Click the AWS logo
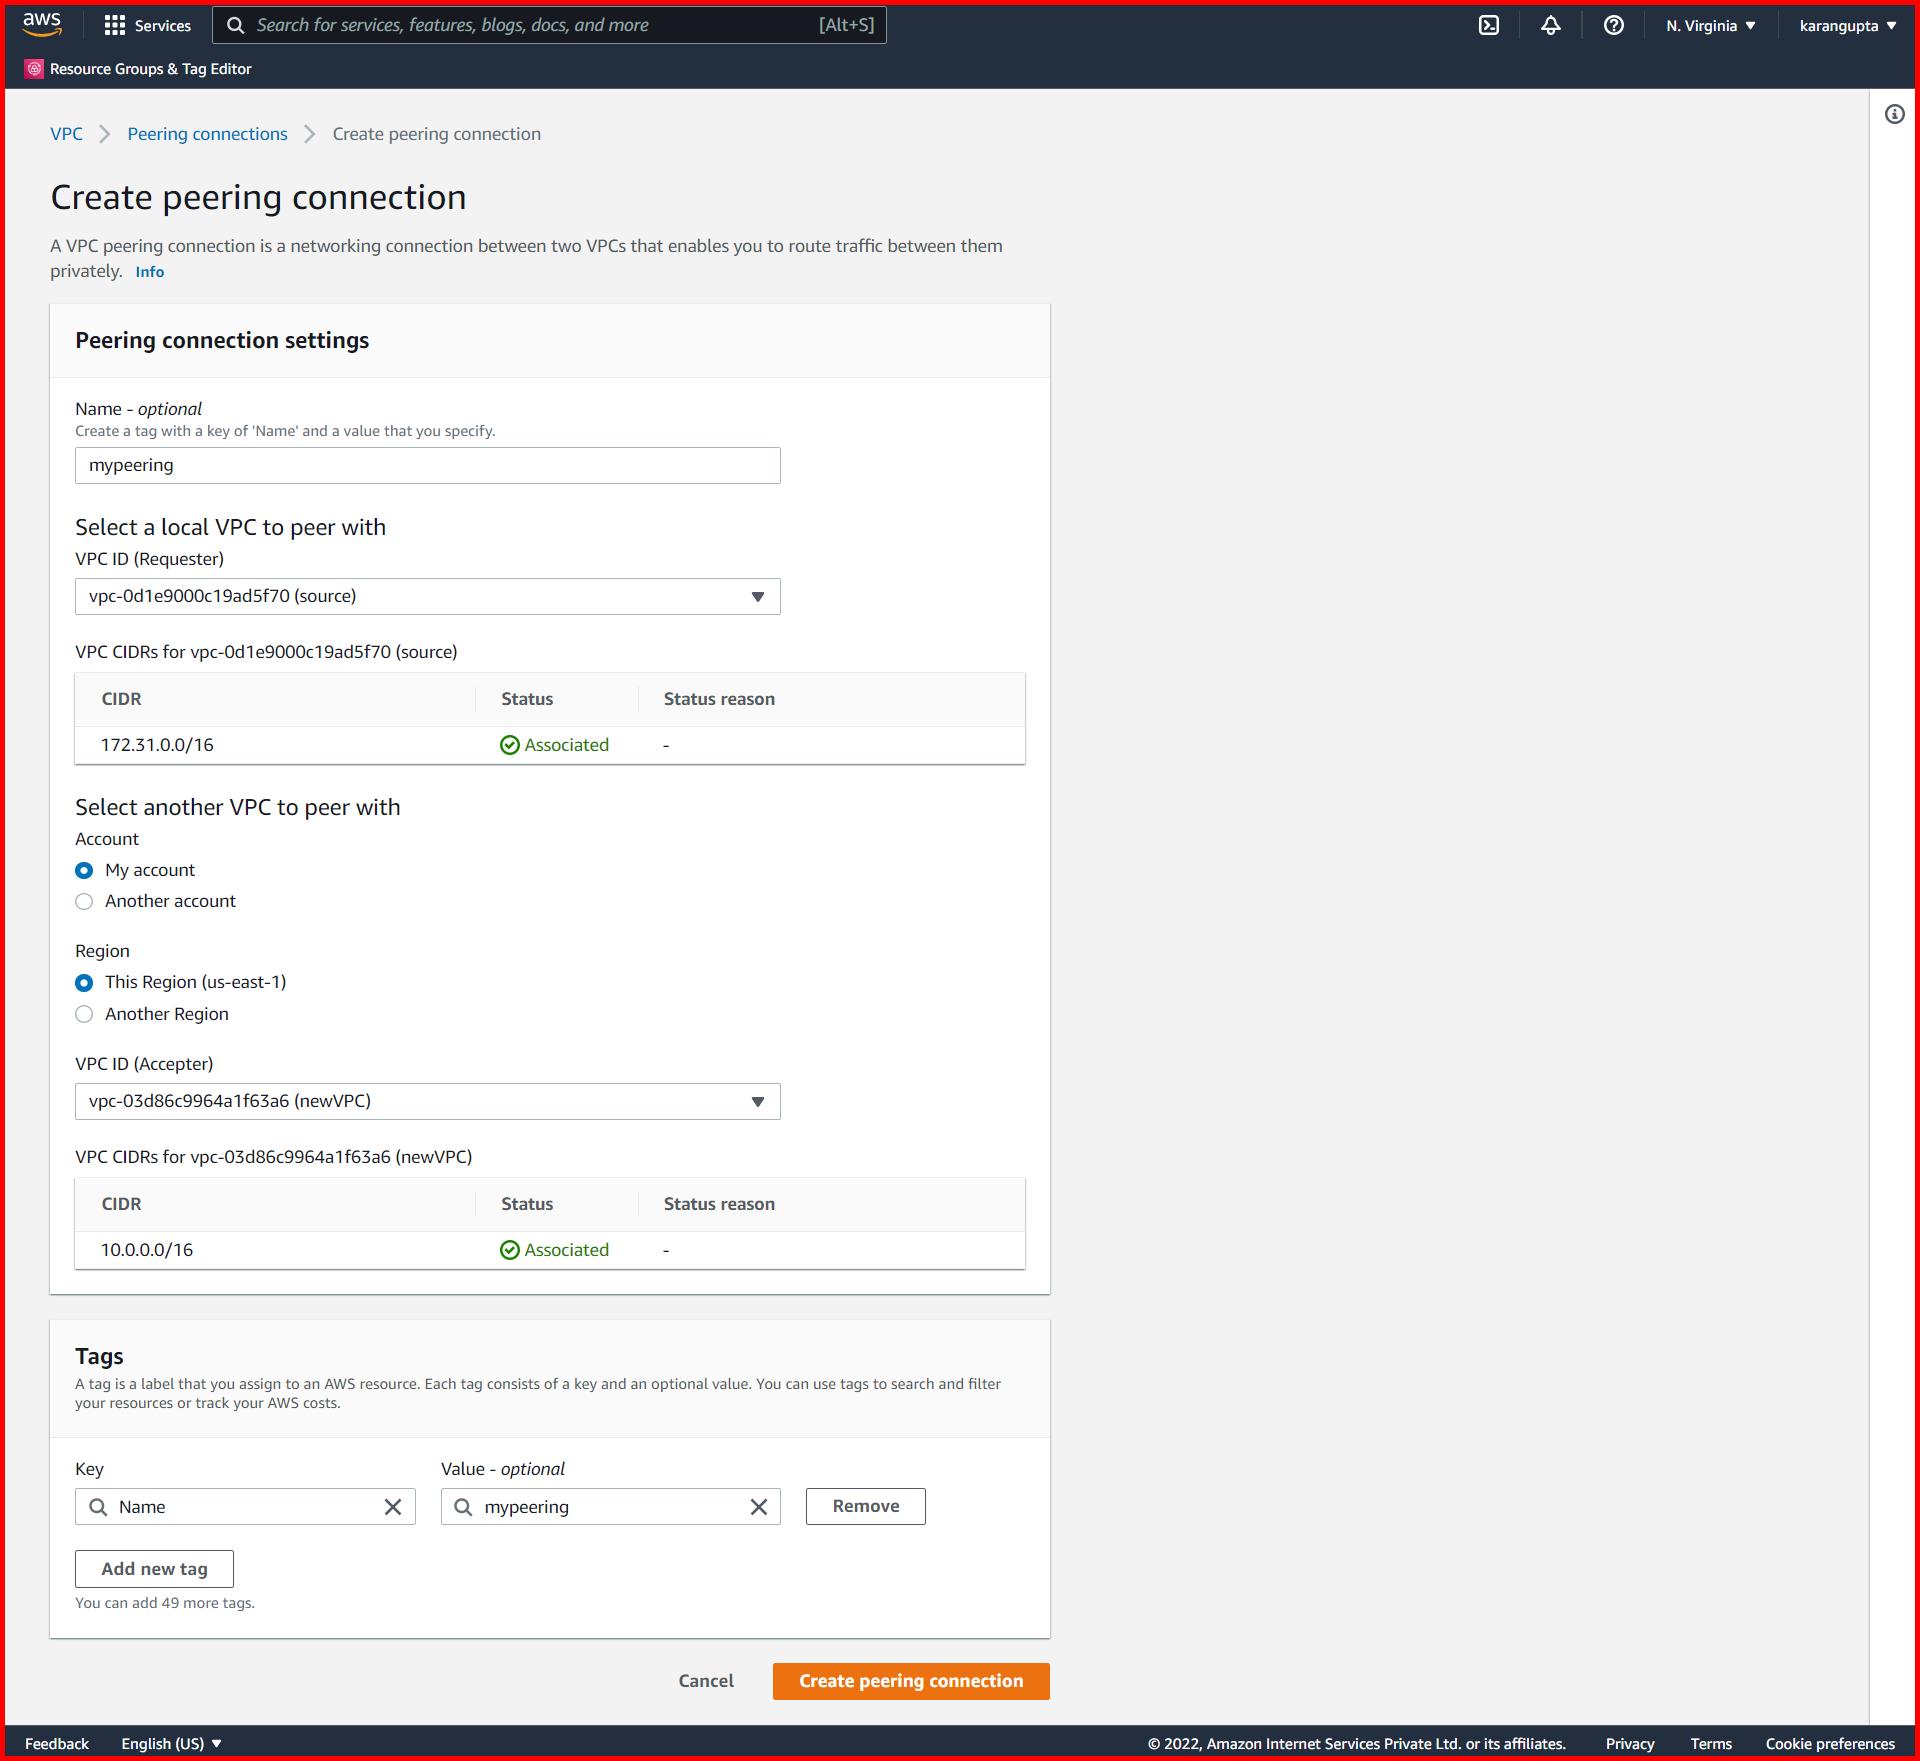Viewport: 1920px width, 1761px height. tap(40, 23)
